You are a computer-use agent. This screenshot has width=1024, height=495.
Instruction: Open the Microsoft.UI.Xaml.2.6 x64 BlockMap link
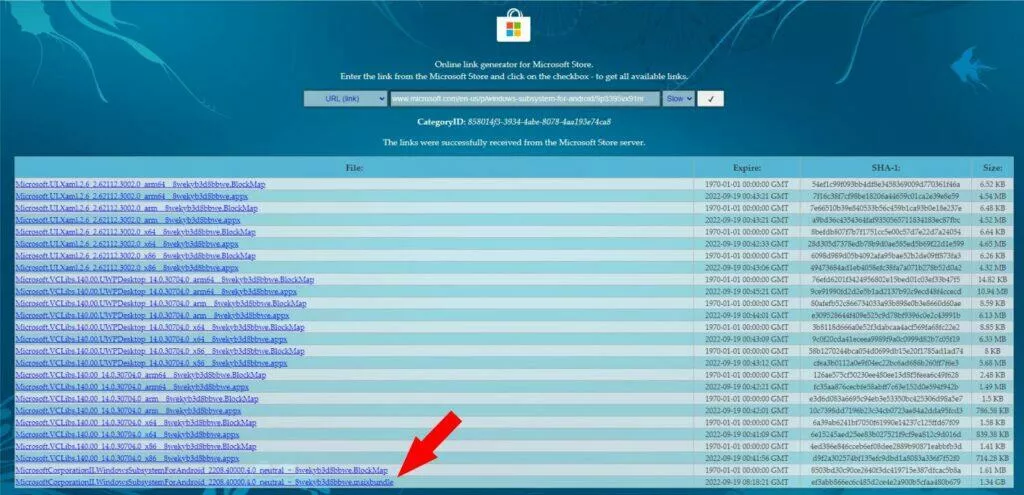click(x=135, y=232)
